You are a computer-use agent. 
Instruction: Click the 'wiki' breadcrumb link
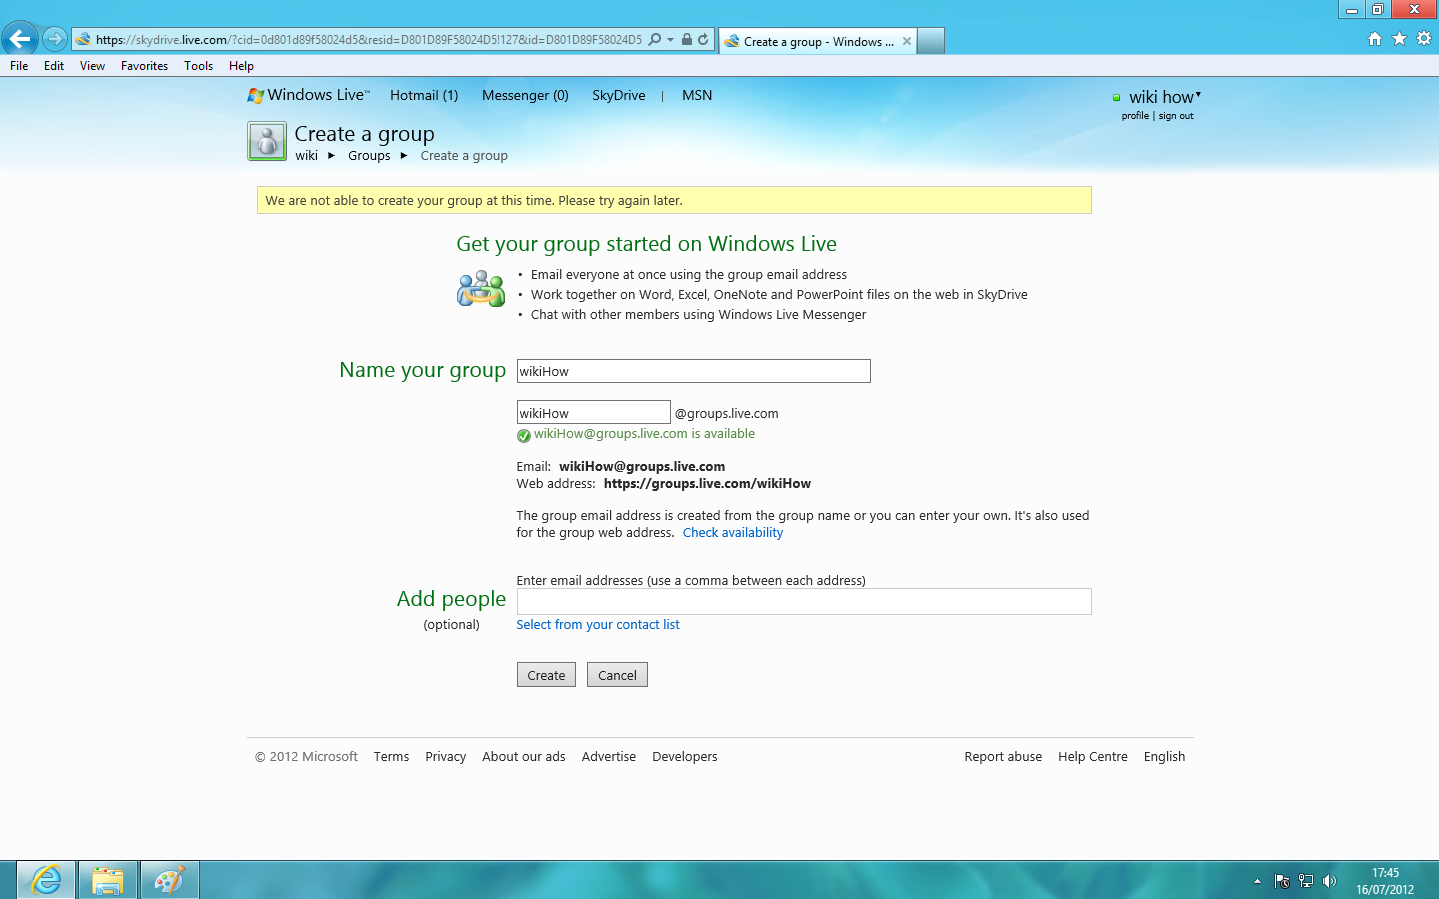pos(306,155)
